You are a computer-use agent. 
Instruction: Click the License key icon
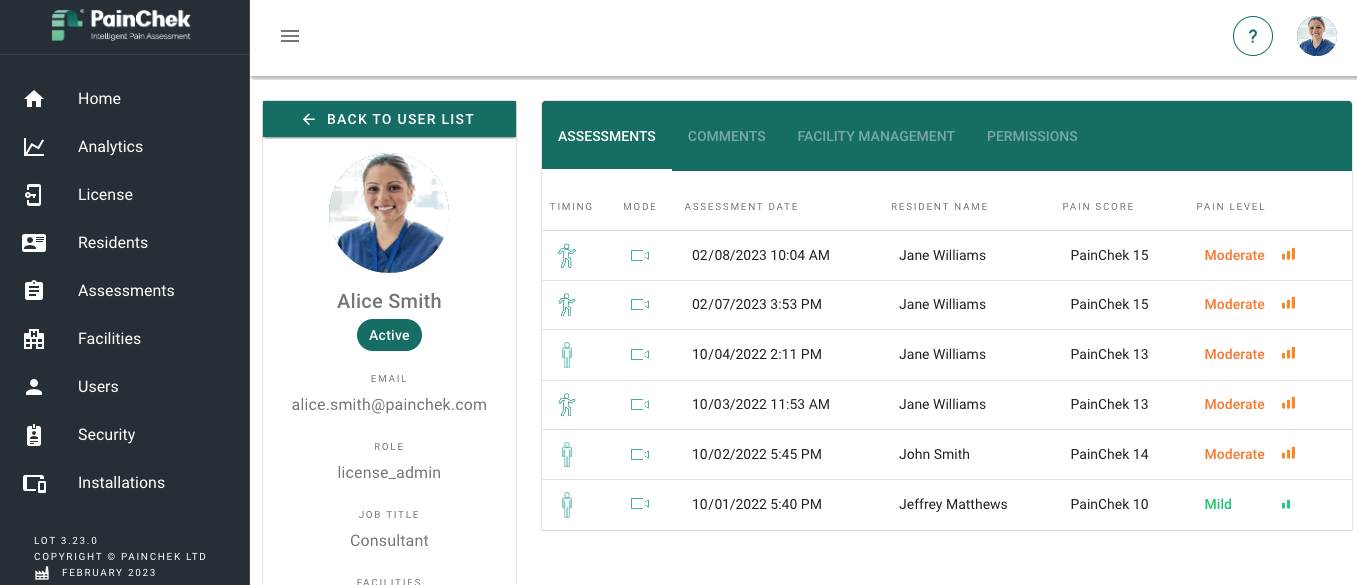point(34,195)
